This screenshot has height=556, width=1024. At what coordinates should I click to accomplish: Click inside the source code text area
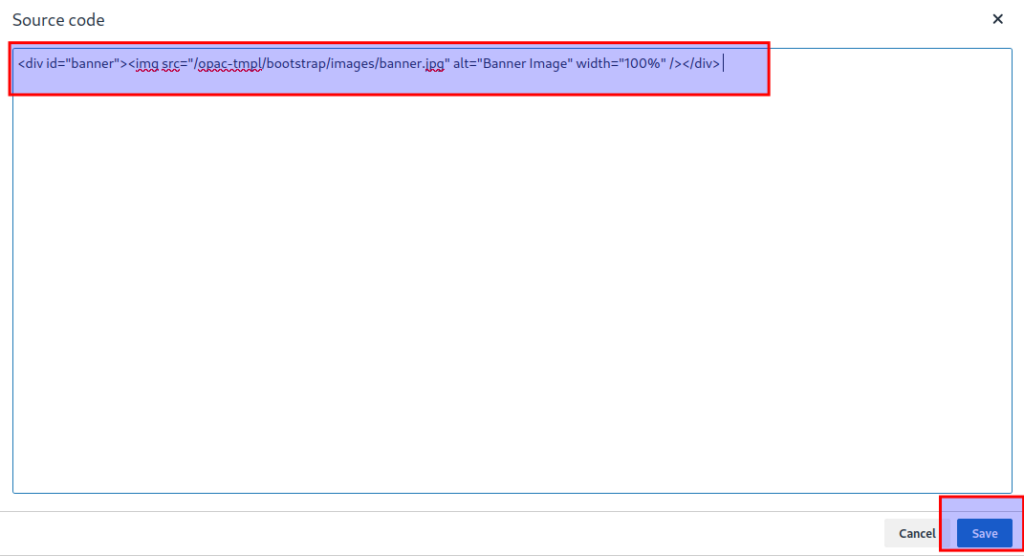(512, 270)
